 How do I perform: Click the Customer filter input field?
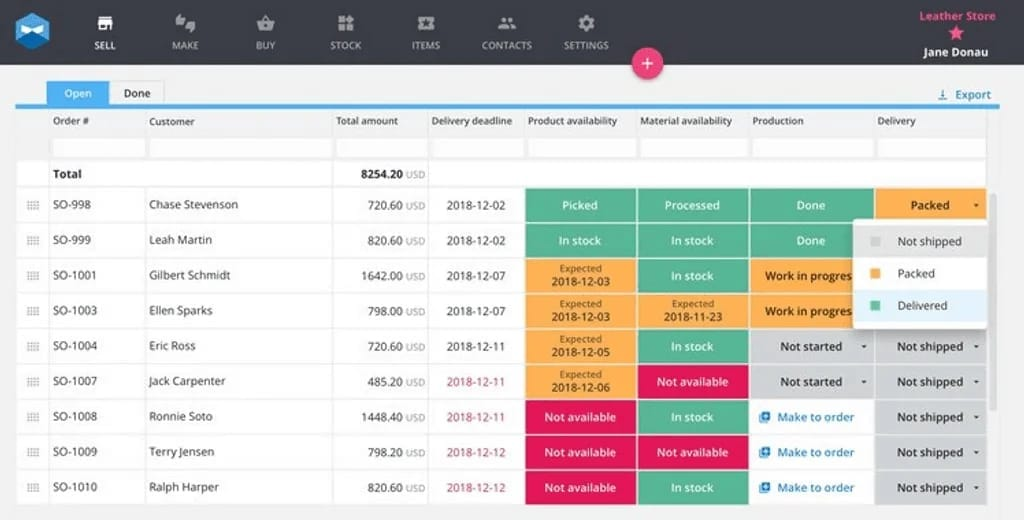238,148
